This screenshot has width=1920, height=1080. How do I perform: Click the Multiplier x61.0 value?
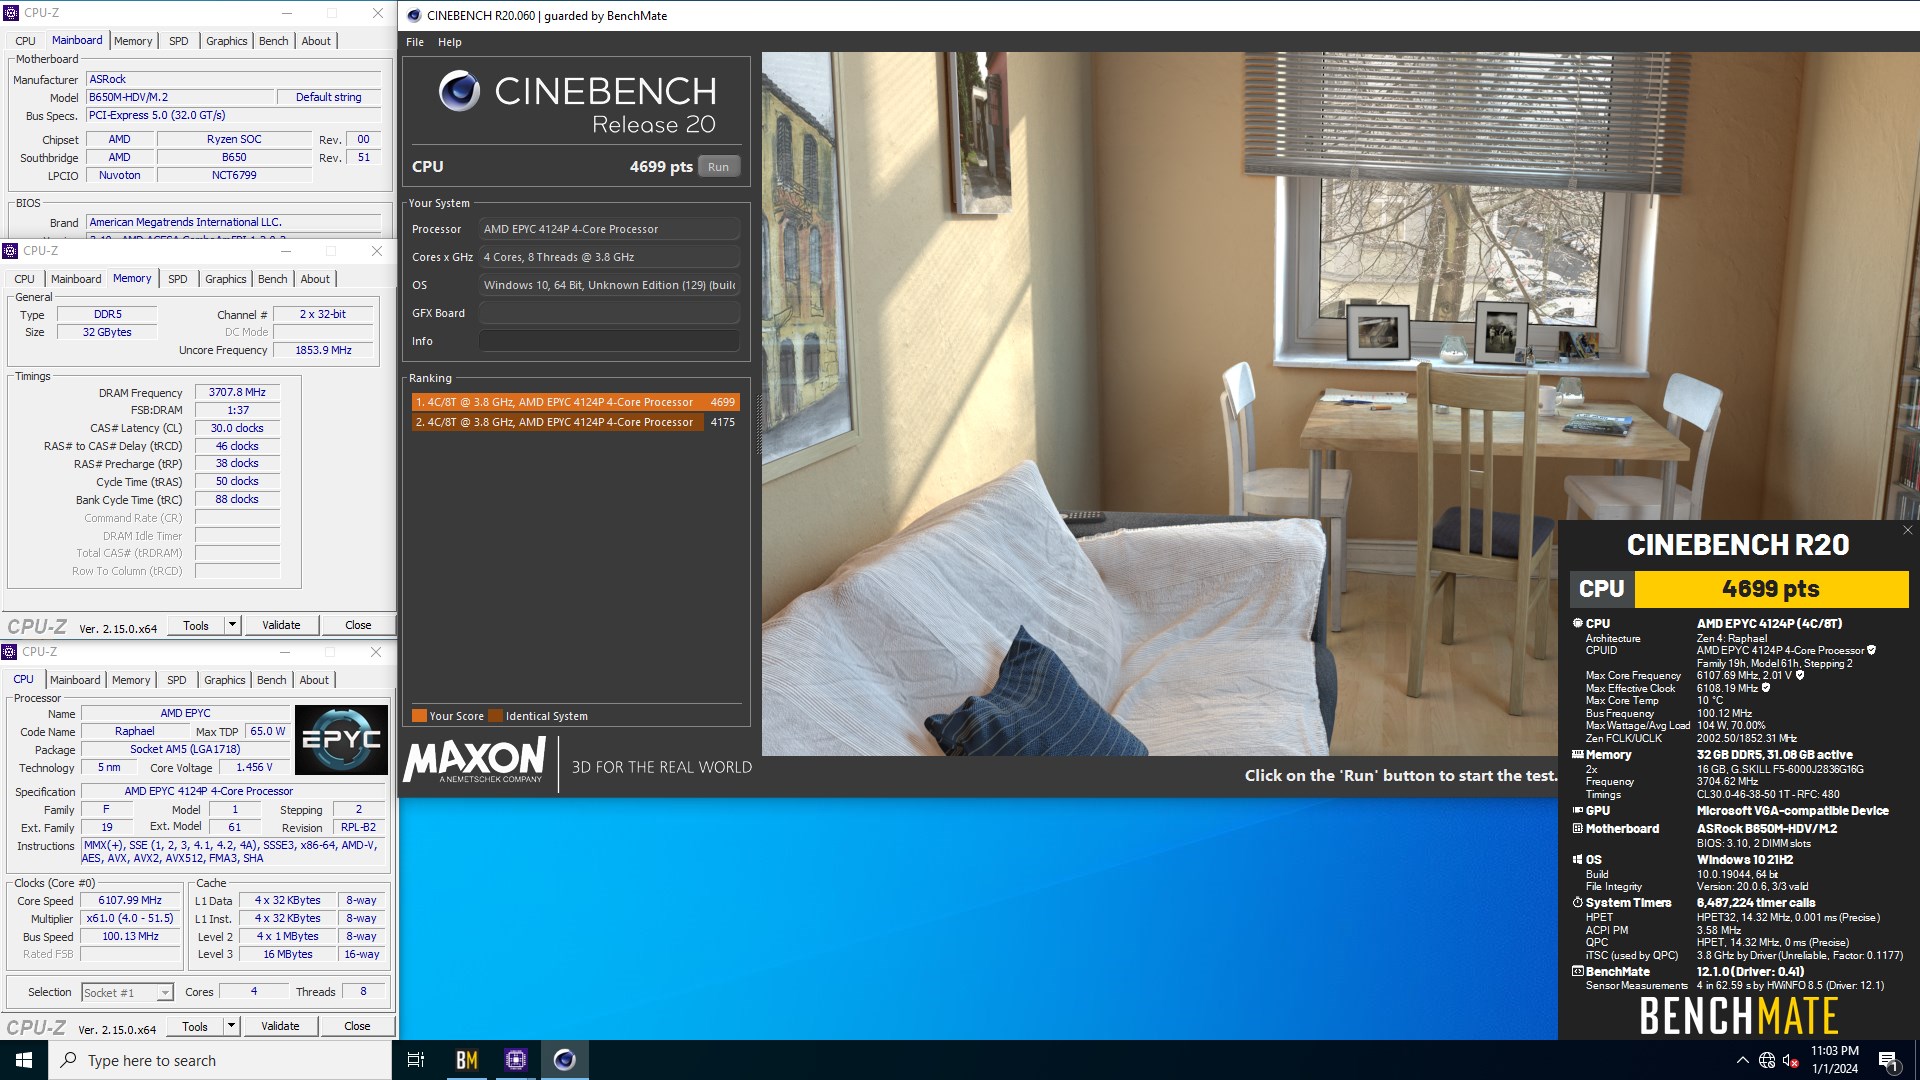[x=130, y=918]
